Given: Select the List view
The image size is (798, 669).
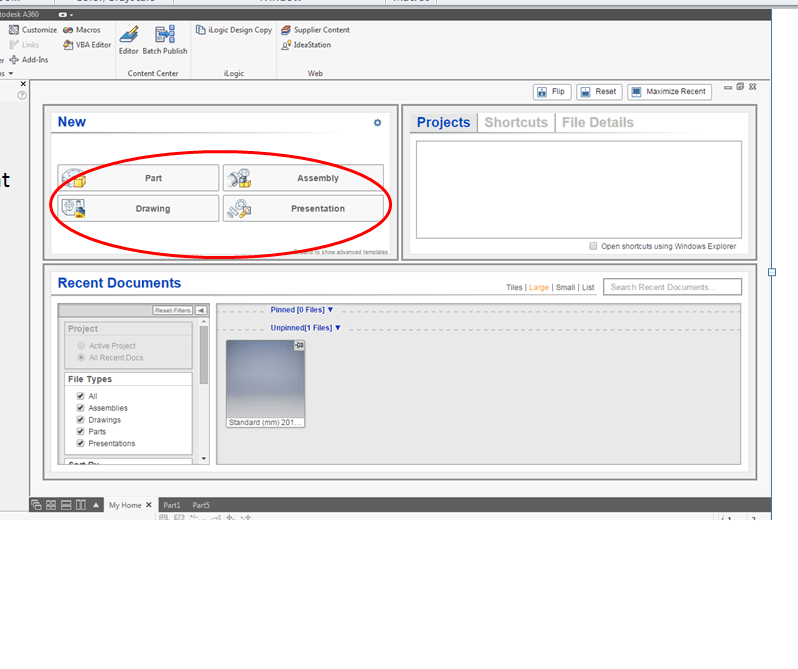Looking at the screenshot, I should coord(588,287).
